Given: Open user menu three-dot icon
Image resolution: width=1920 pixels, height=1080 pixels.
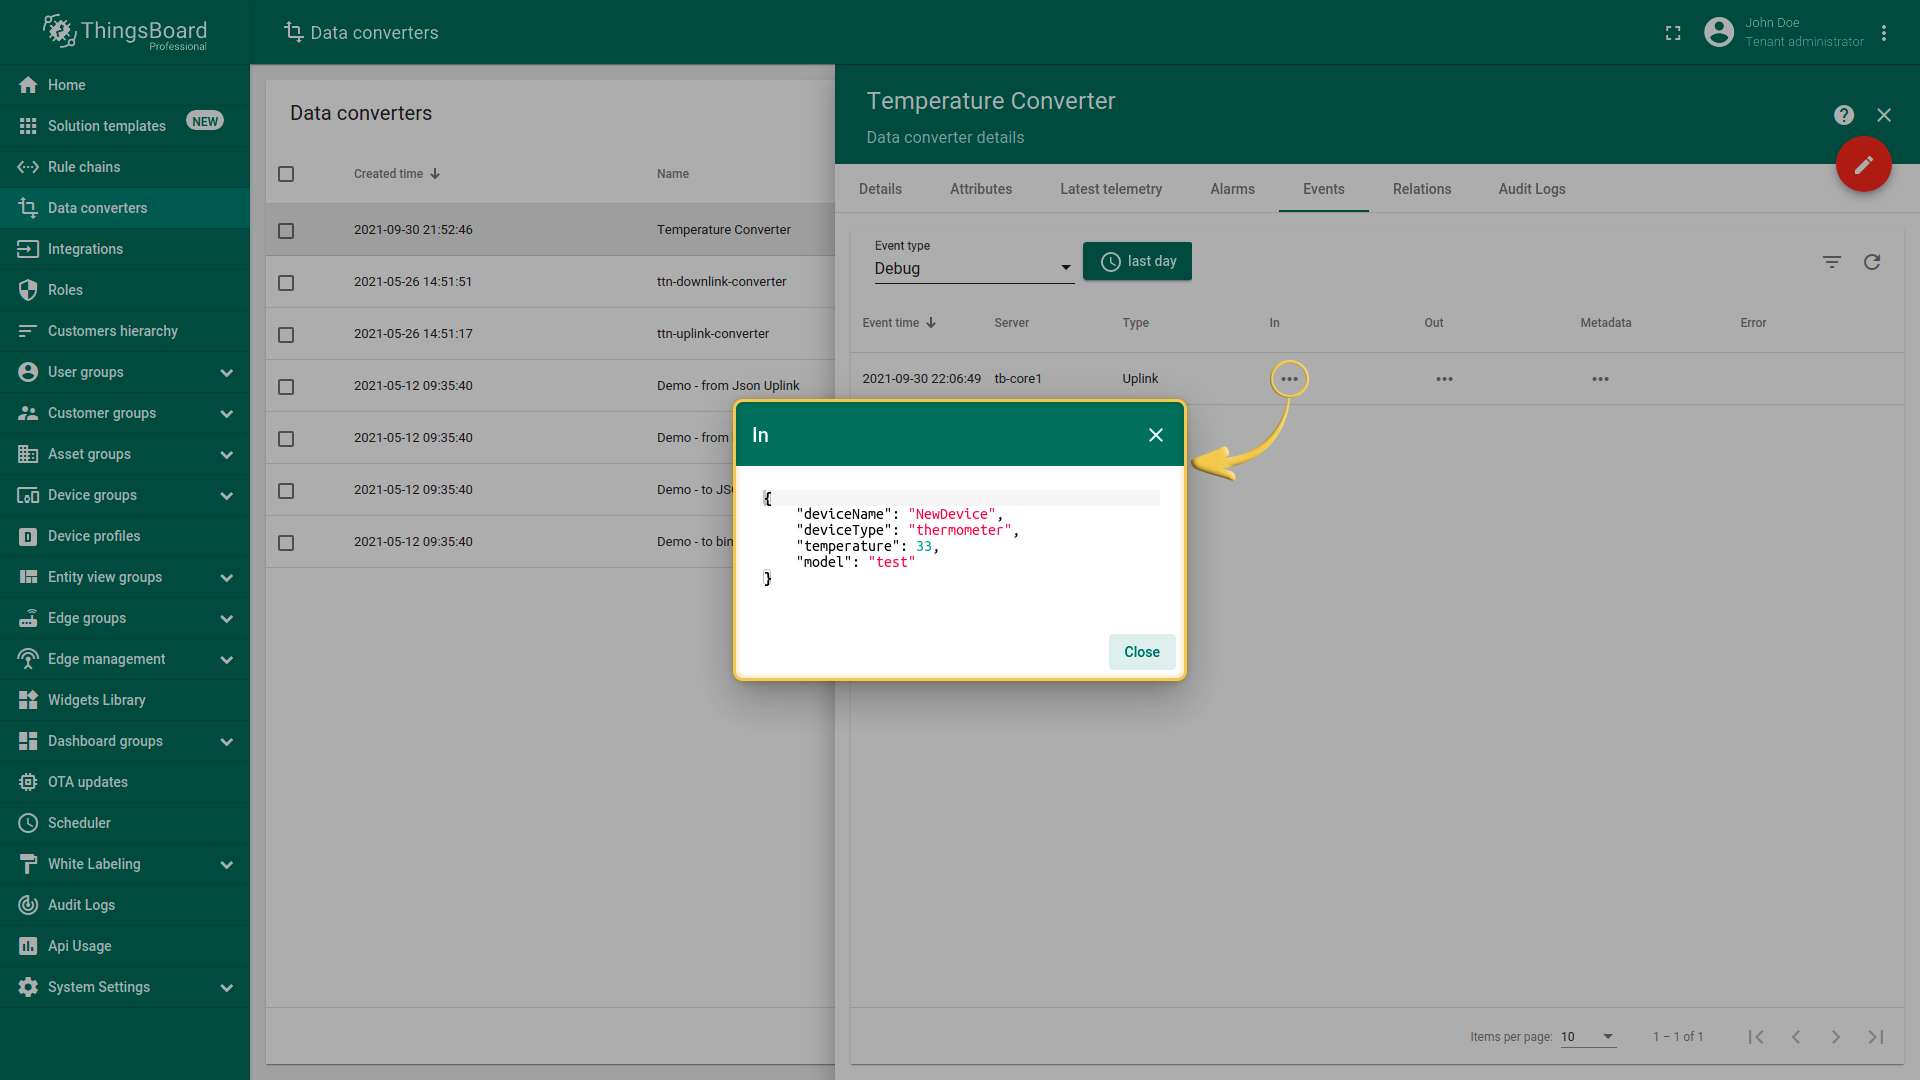Looking at the screenshot, I should point(1884,33).
